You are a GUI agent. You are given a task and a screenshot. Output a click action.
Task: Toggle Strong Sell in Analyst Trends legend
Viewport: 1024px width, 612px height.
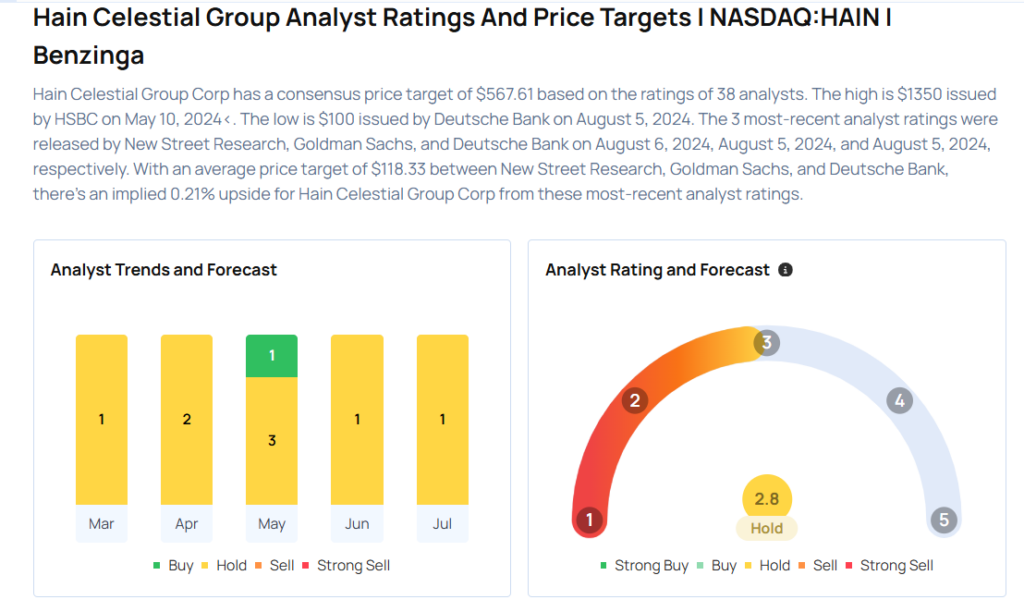346,566
